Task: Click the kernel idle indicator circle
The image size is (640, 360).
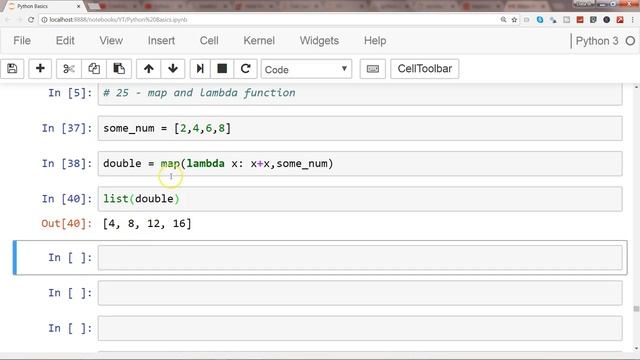Action: pos(630,41)
